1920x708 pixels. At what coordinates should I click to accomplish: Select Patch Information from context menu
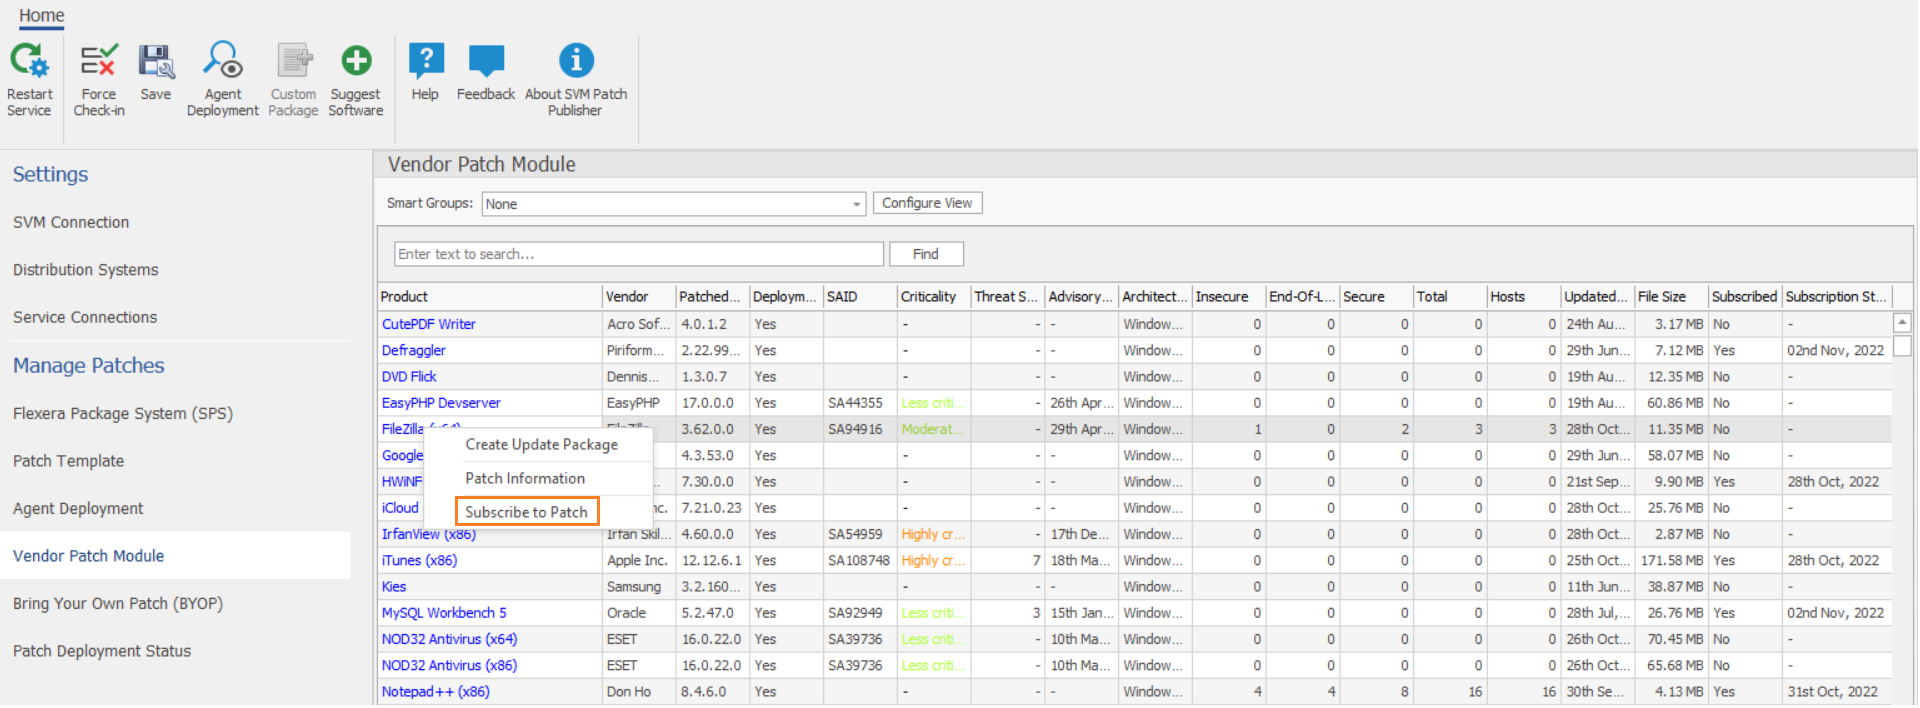525,478
